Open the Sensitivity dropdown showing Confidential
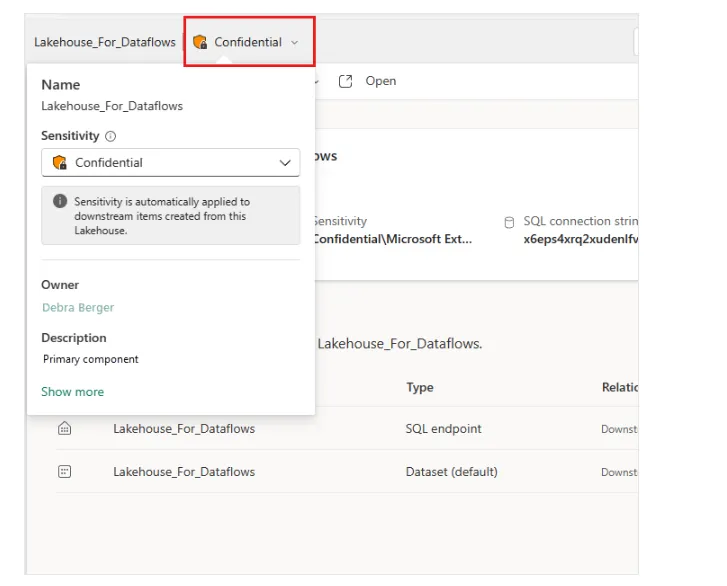This screenshot has width=727, height=586. pos(171,162)
